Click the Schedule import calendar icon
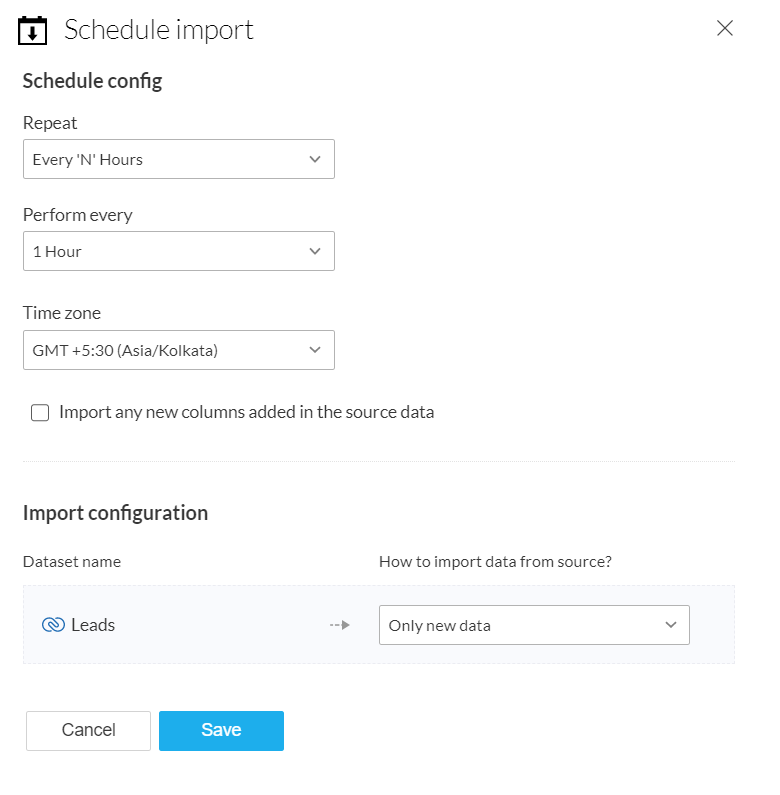 (32, 30)
